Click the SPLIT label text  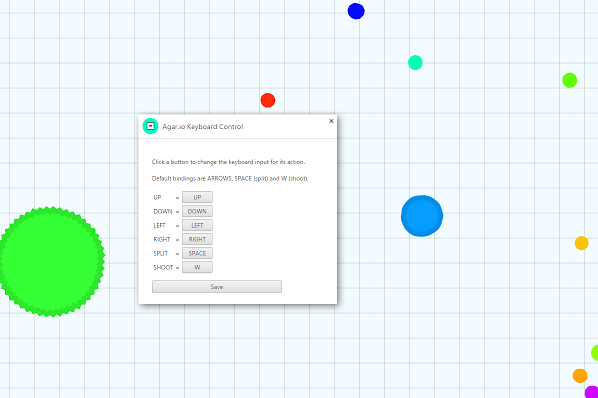coord(161,254)
